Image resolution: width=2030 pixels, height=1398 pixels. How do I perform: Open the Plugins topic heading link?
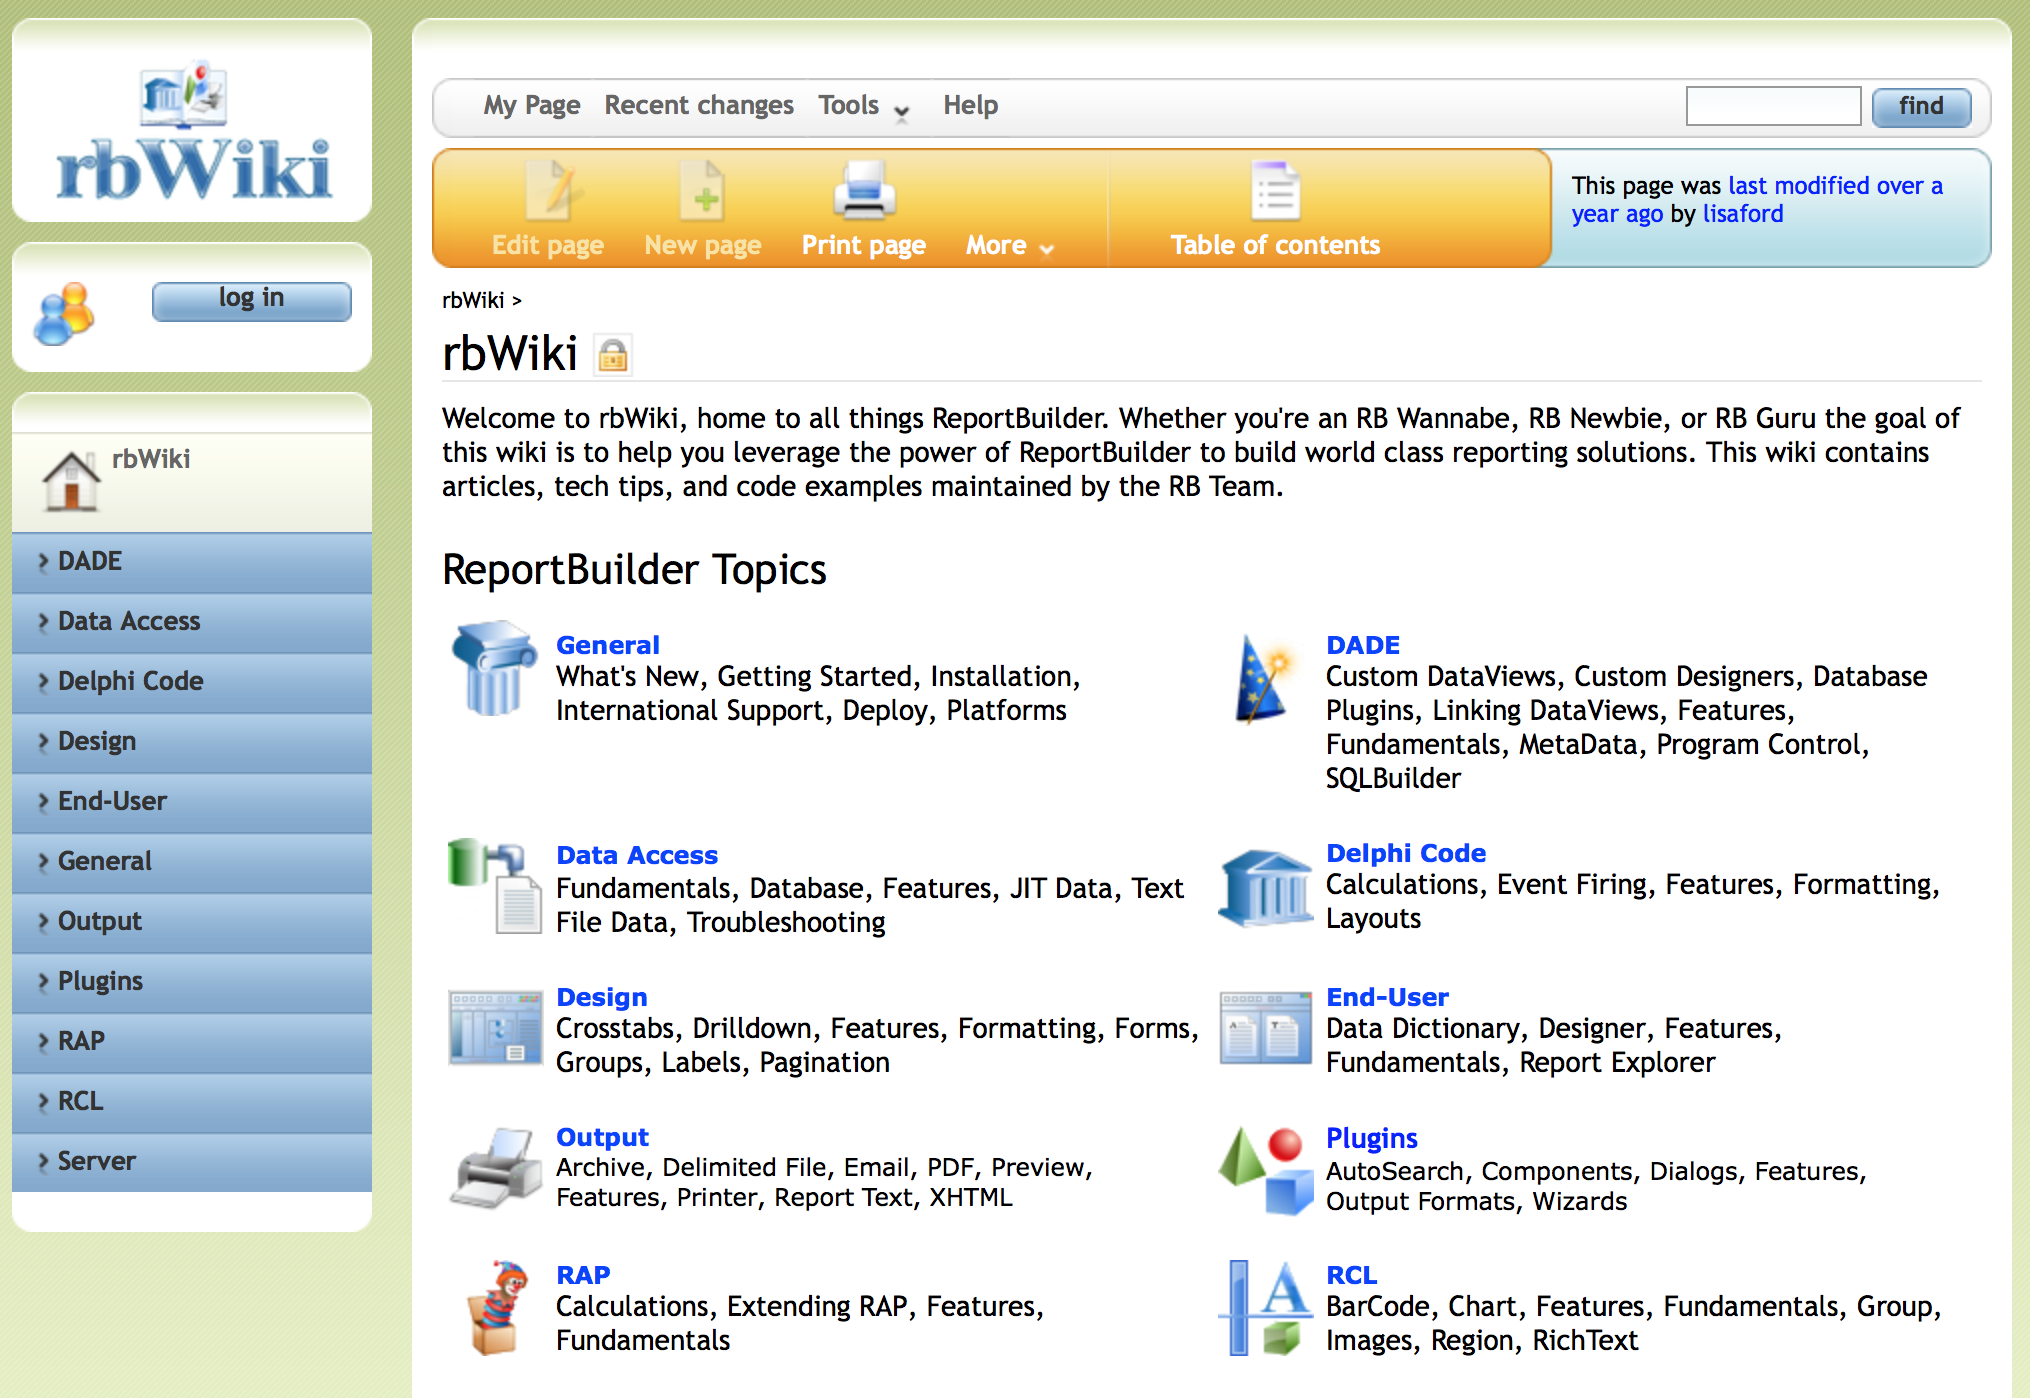1372,1139
